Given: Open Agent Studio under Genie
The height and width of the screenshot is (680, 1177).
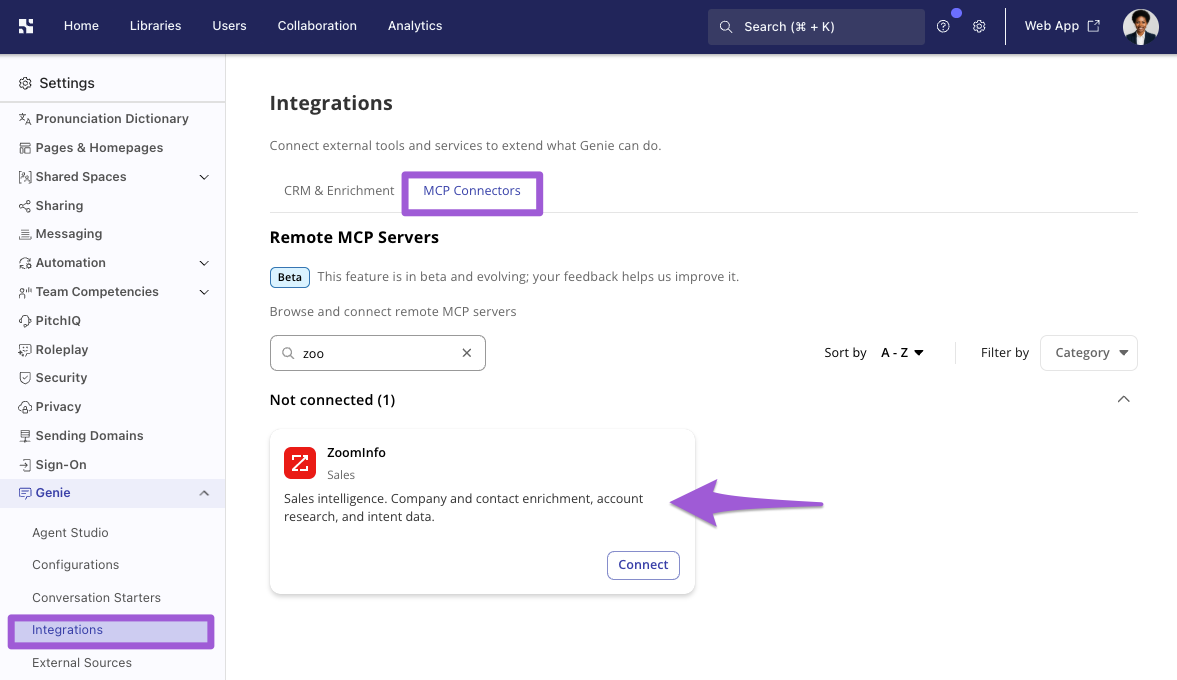Looking at the screenshot, I should pos(70,533).
